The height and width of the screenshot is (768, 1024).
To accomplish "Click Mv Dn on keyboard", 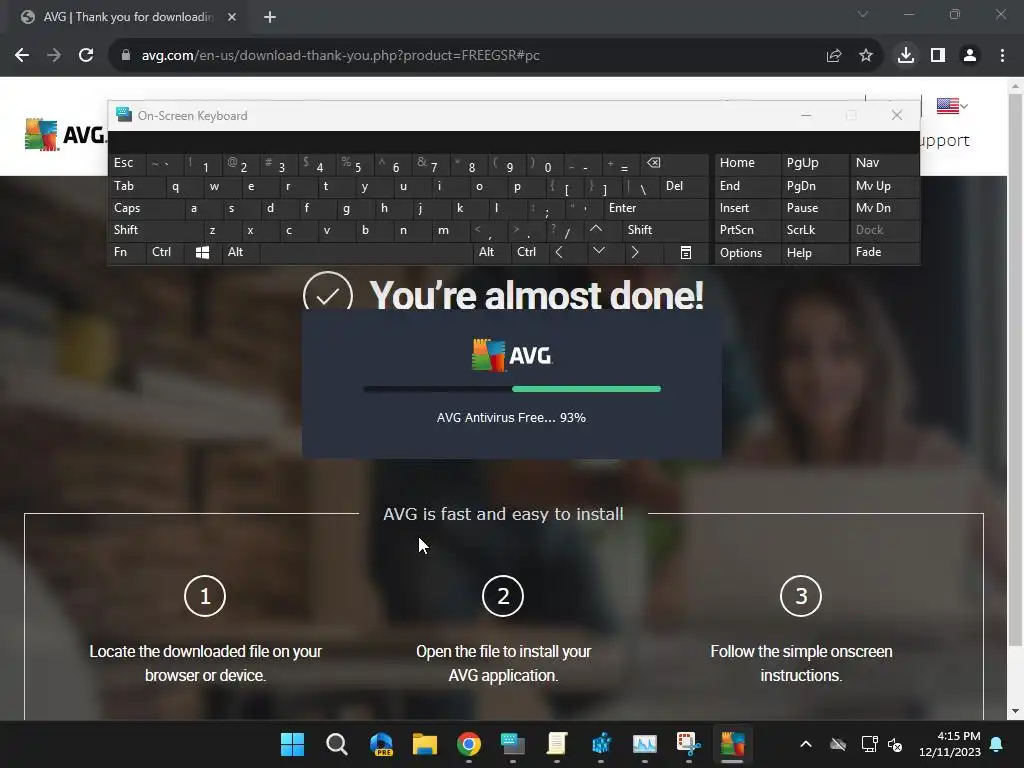I will click(x=884, y=208).
